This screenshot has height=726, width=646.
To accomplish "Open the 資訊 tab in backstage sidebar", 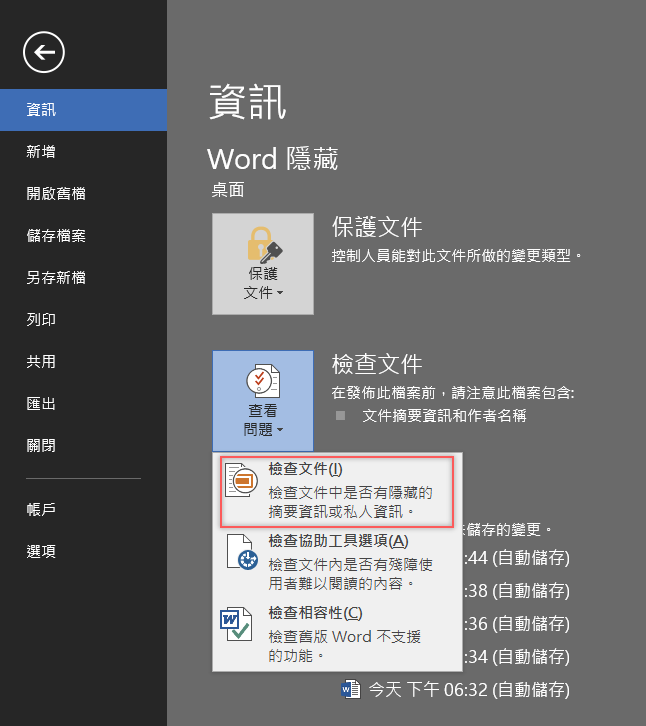I will [83, 110].
